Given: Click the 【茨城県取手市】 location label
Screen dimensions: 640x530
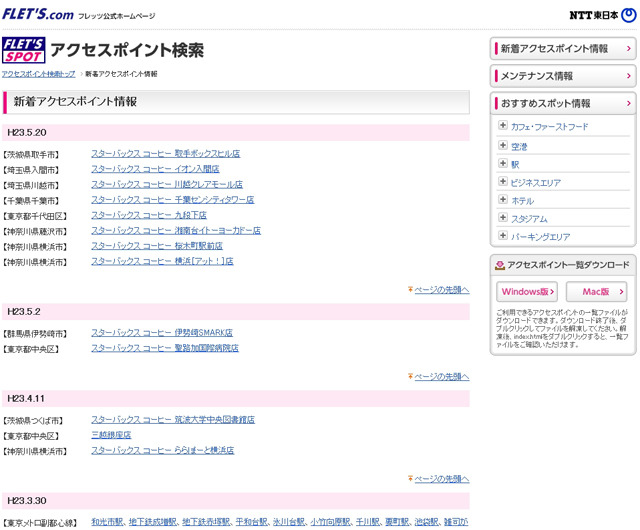Looking at the screenshot, I should click(x=31, y=155).
